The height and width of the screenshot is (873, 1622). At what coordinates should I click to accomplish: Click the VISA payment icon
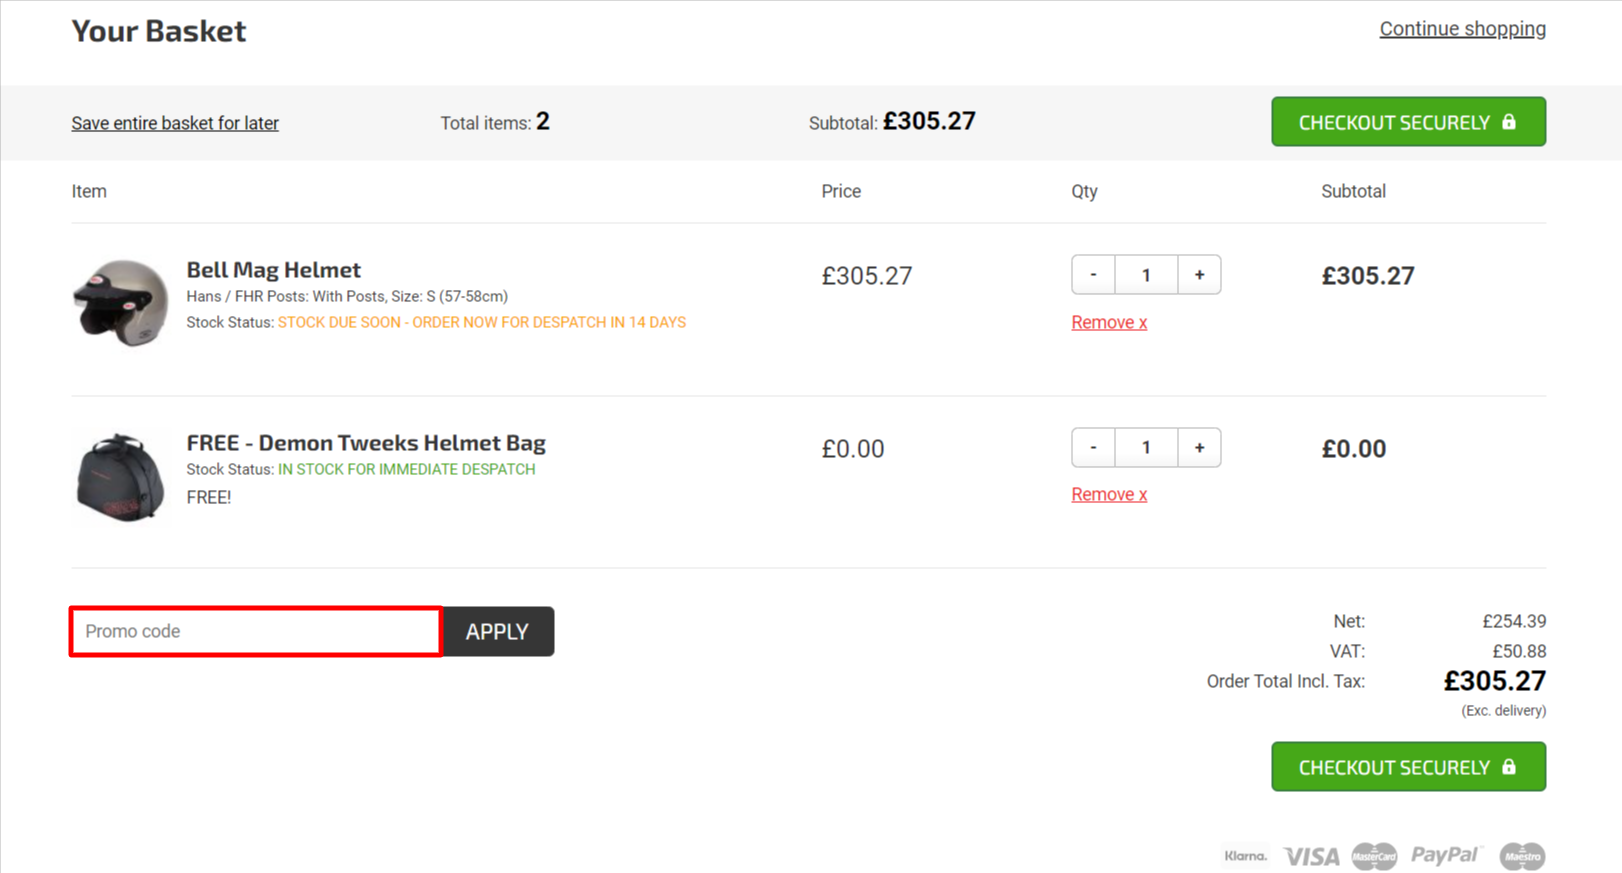pos(1311,857)
